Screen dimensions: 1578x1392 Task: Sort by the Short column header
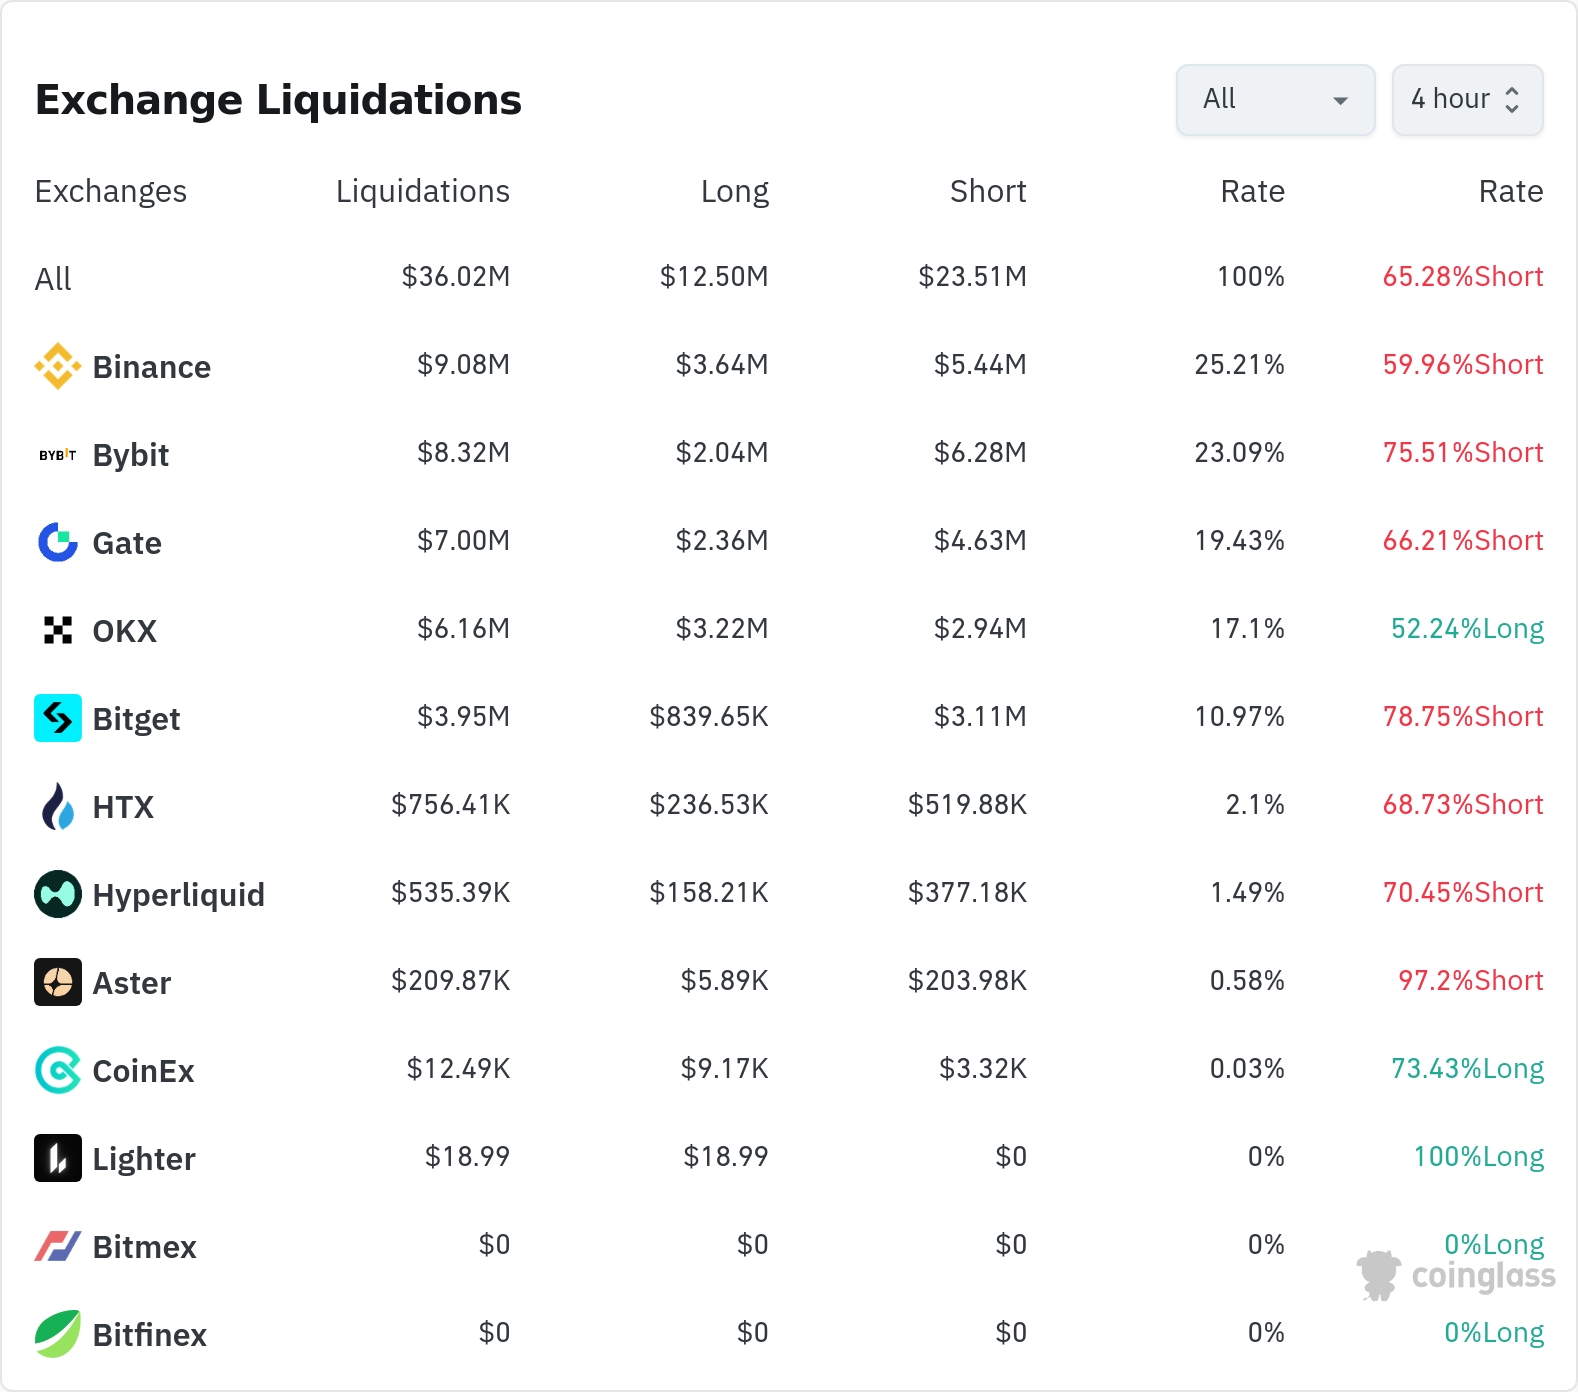tap(987, 191)
